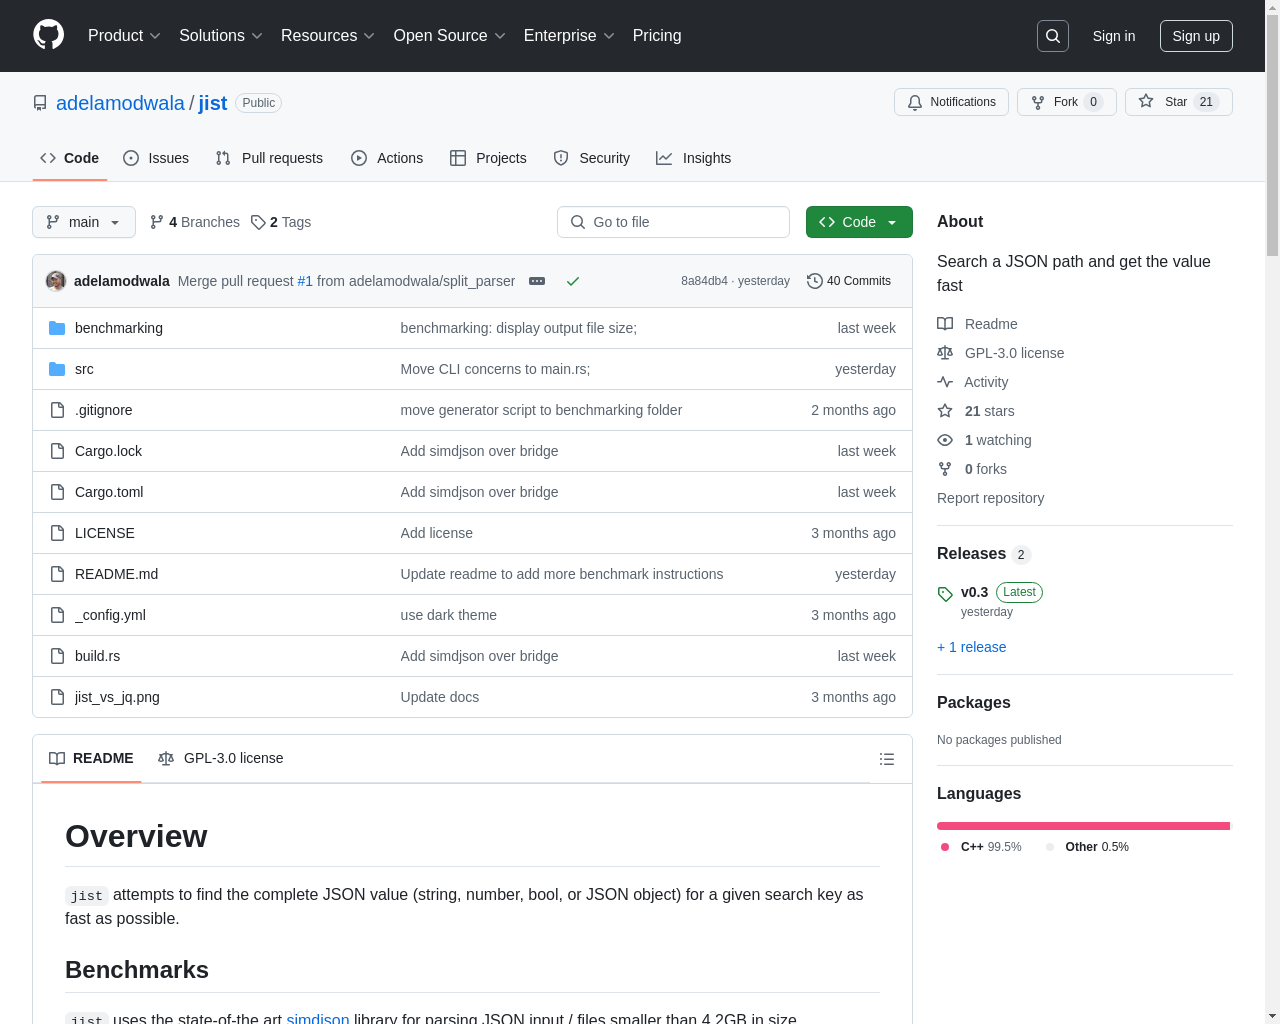
Task: Open the adelamodwala avatar image
Action: (56, 281)
